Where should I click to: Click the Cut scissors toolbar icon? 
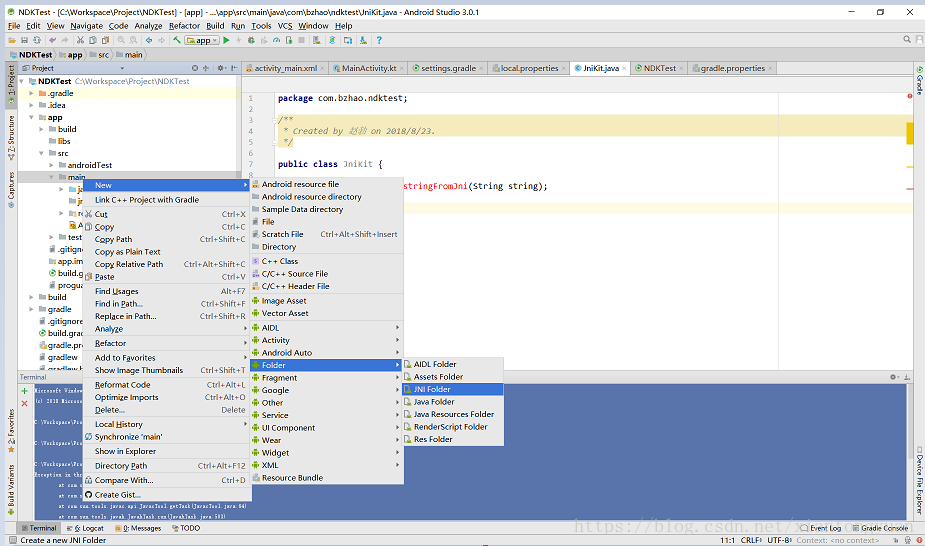pyautogui.click(x=80, y=40)
